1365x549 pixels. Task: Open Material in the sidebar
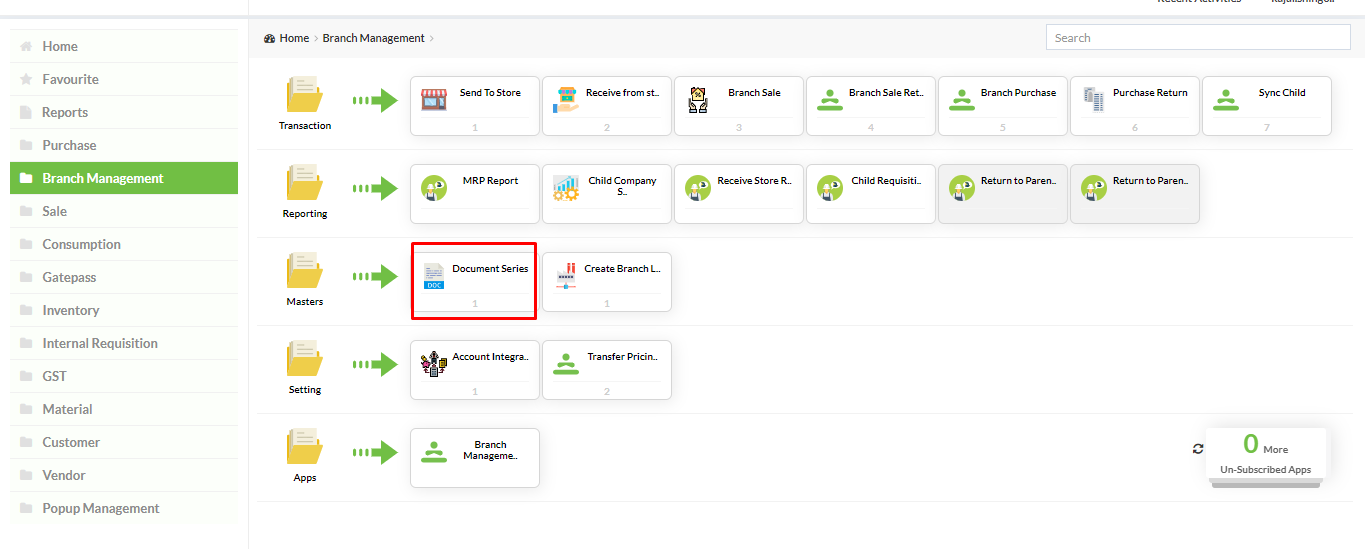(124, 409)
